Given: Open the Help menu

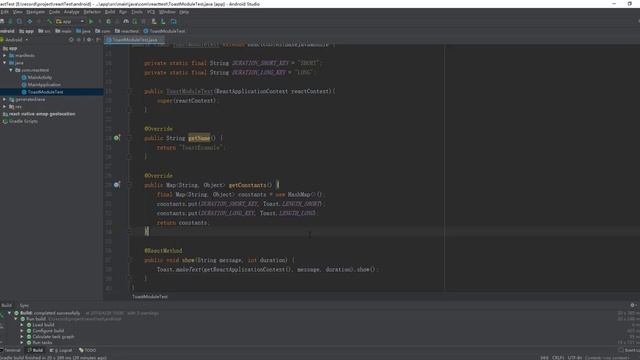Looking at the screenshot, I should (184, 12).
